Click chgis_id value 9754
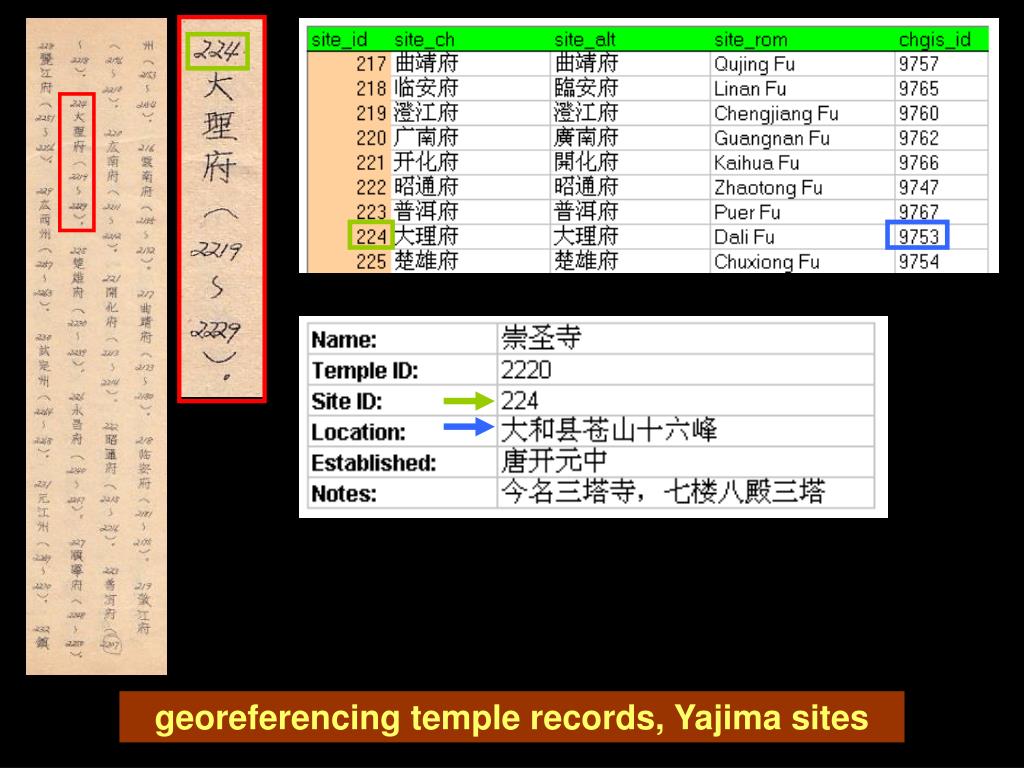1024x768 pixels. (918, 261)
